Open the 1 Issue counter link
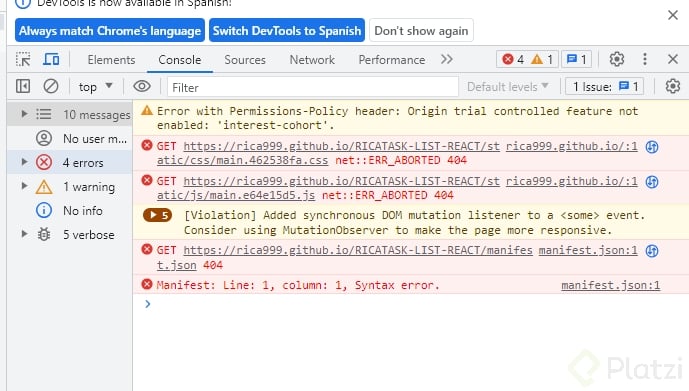Screen dimensions: 689x391 [x=605, y=87]
